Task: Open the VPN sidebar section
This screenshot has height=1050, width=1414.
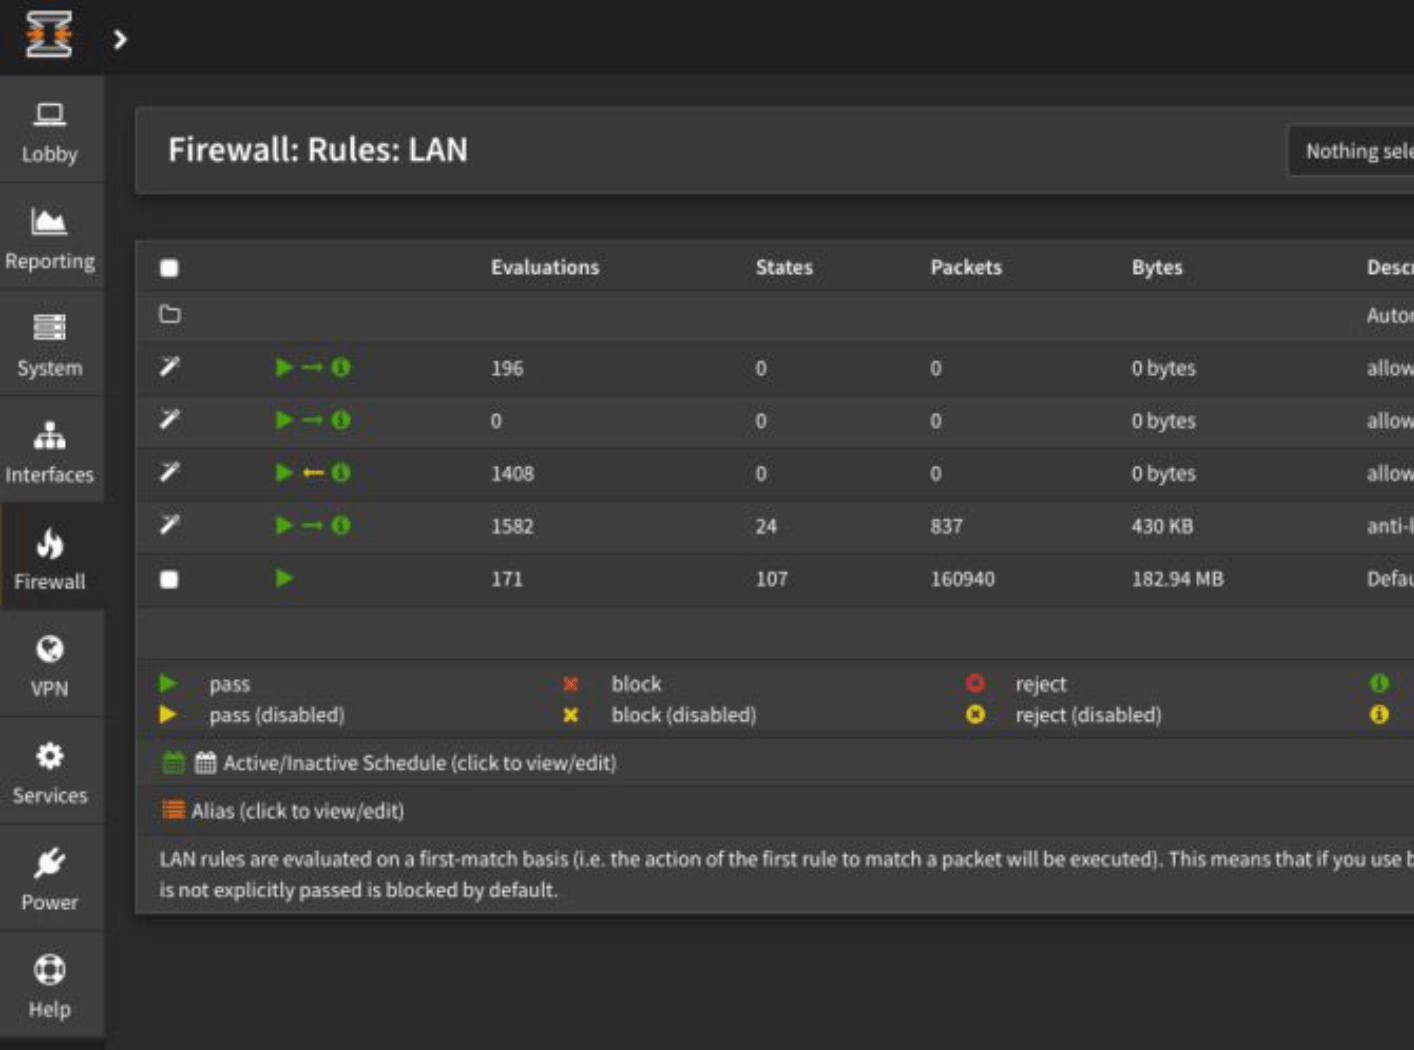Action: (x=50, y=665)
